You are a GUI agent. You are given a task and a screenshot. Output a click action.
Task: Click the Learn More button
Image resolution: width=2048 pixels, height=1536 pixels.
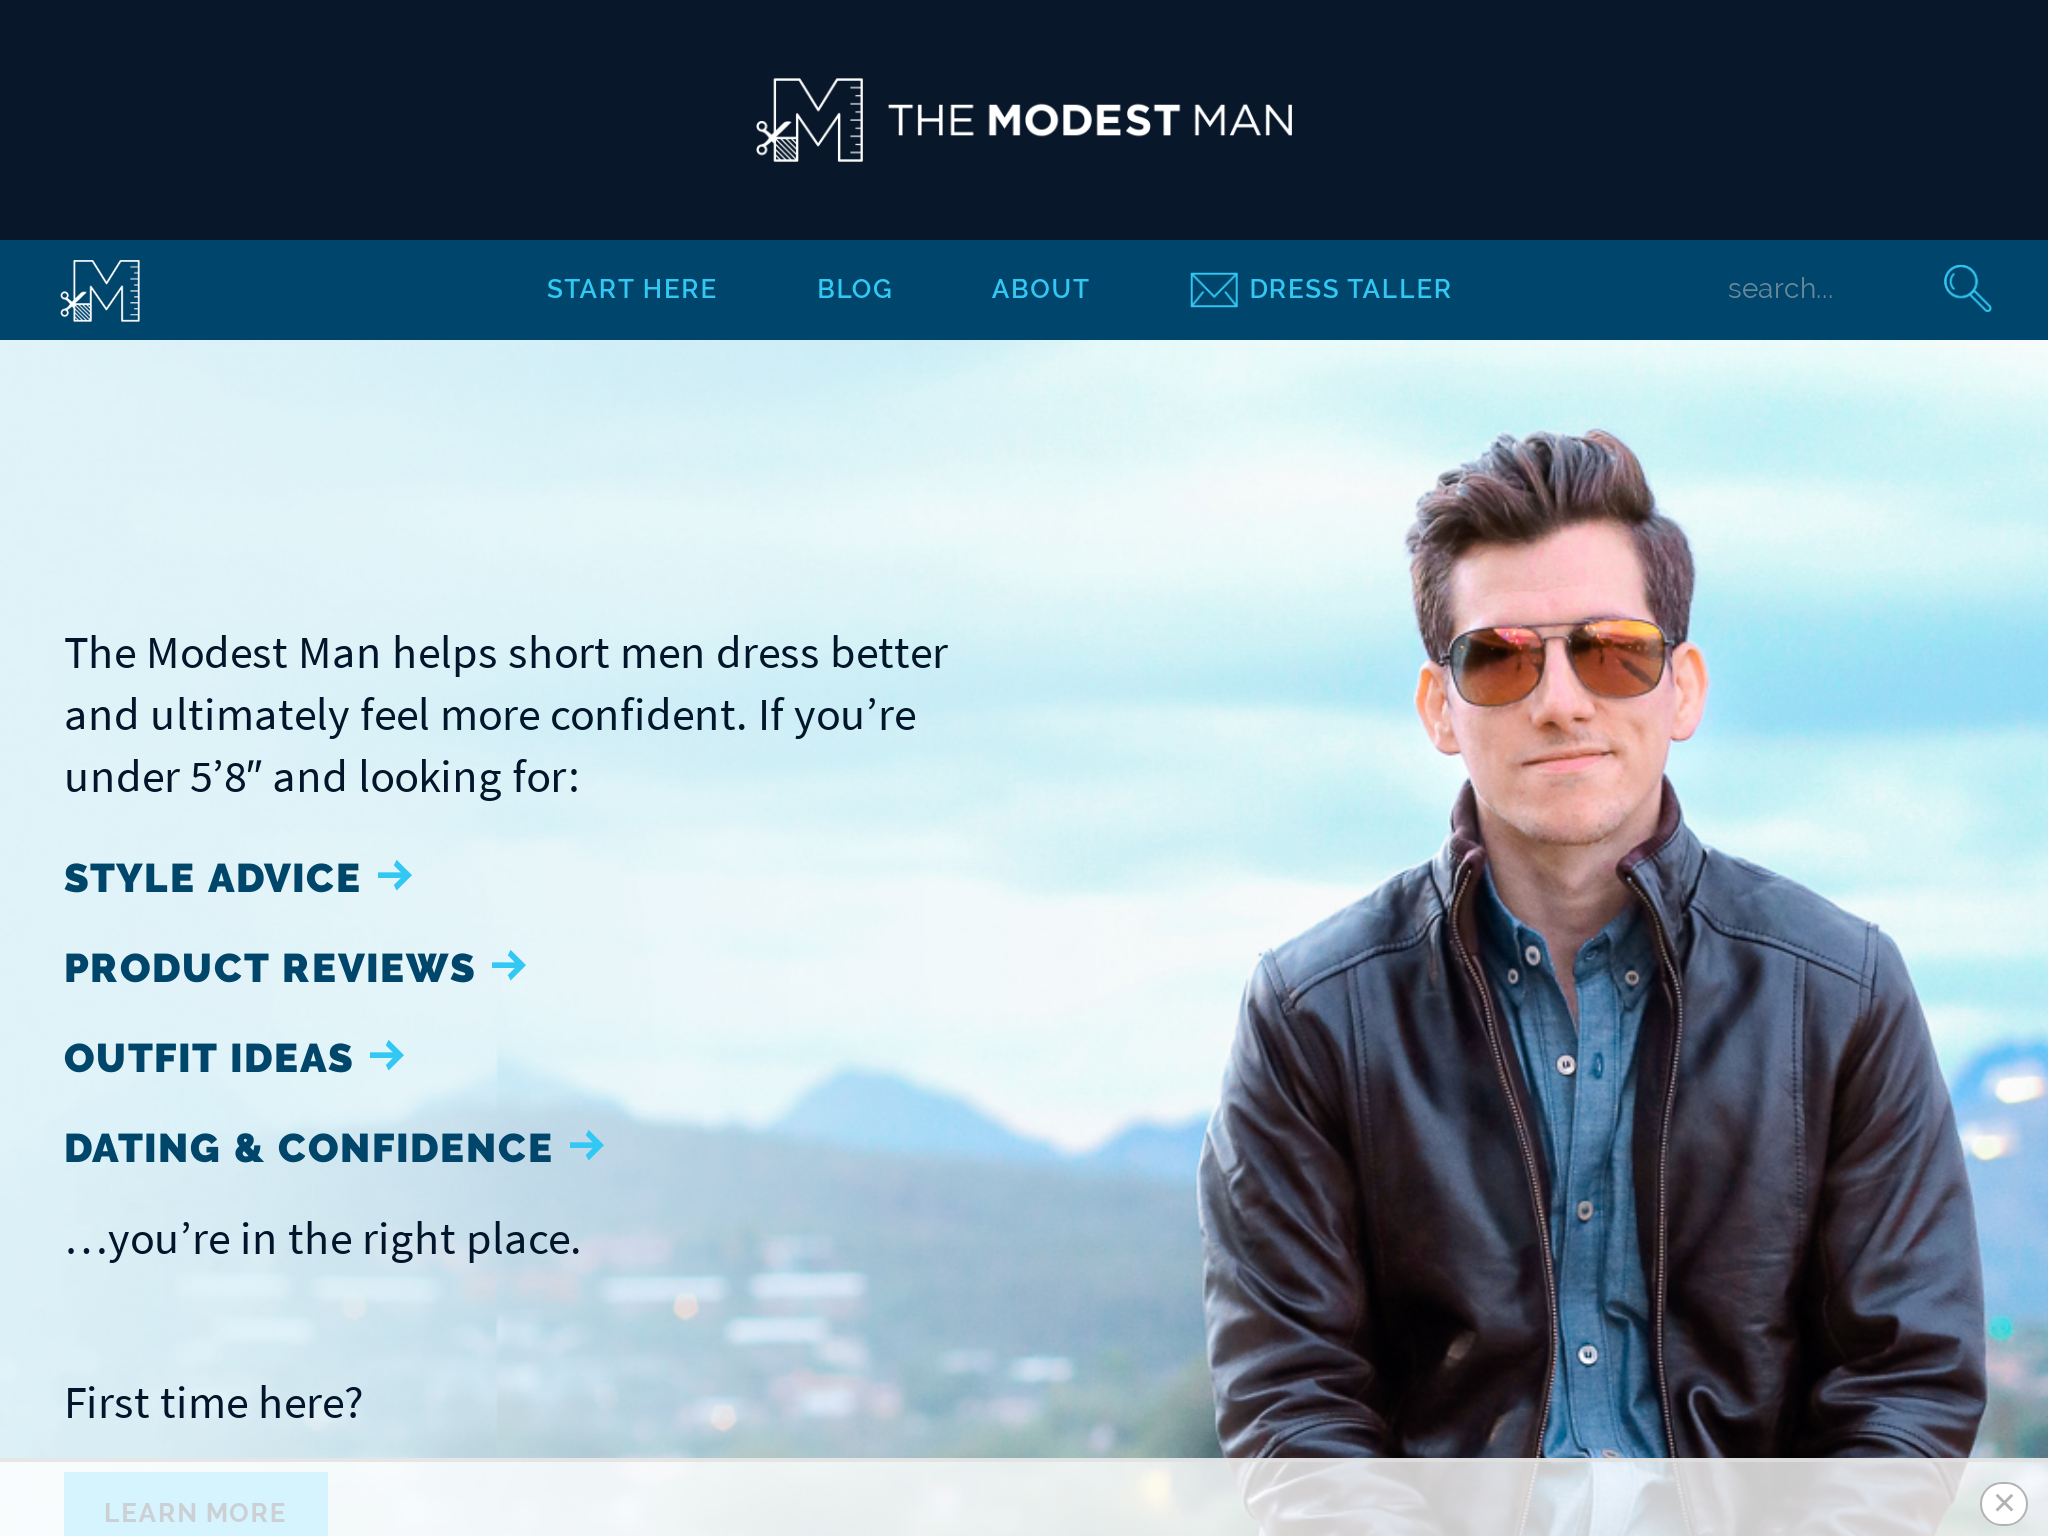pos(196,1504)
